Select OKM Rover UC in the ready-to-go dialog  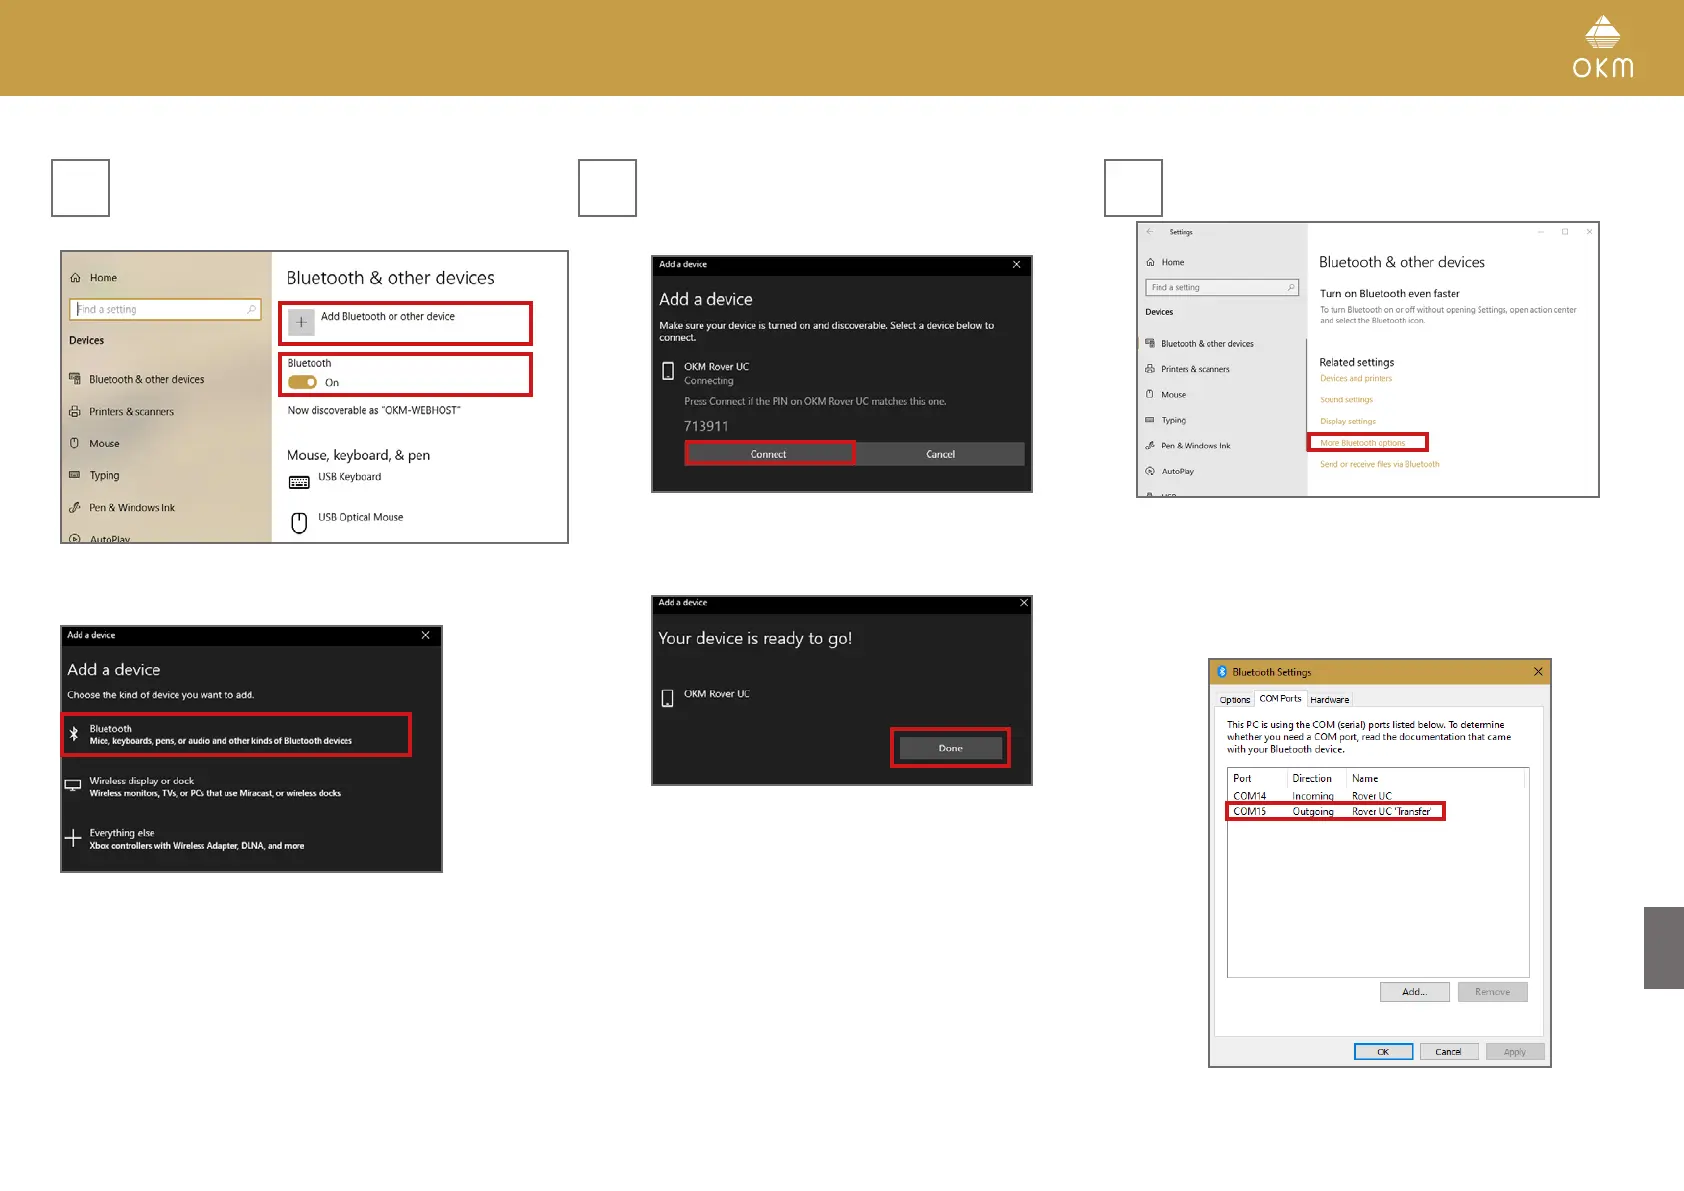pos(706,695)
